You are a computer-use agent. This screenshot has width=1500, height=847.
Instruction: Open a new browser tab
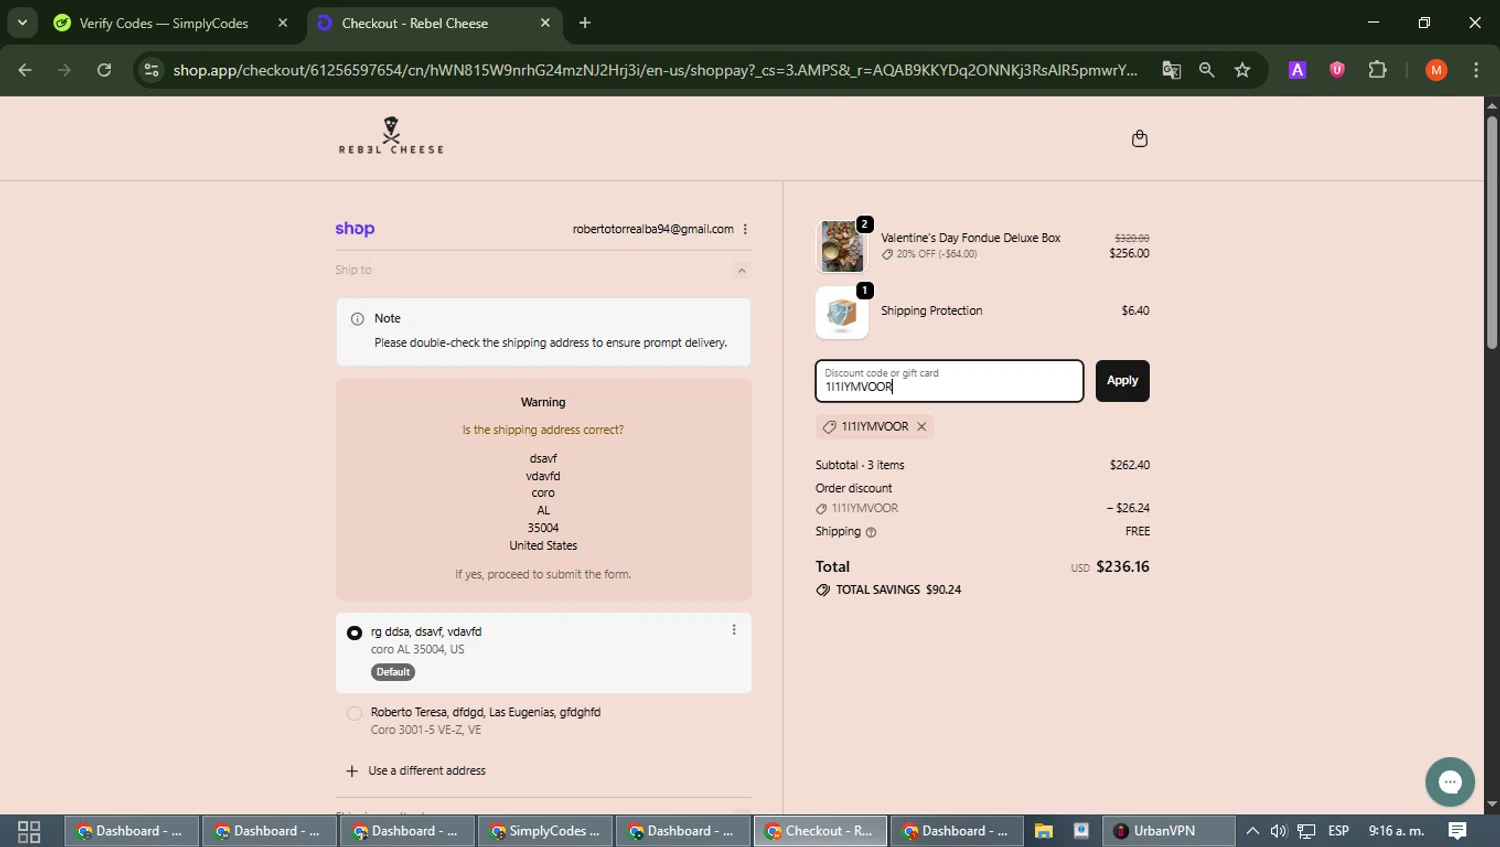coord(585,23)
